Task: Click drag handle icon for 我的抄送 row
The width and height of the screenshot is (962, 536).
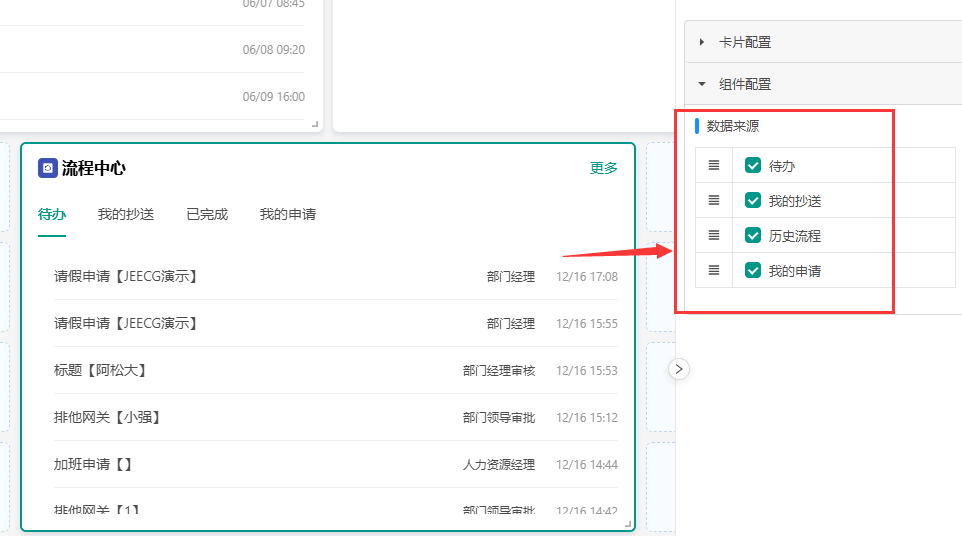Action: coord(714,201)
